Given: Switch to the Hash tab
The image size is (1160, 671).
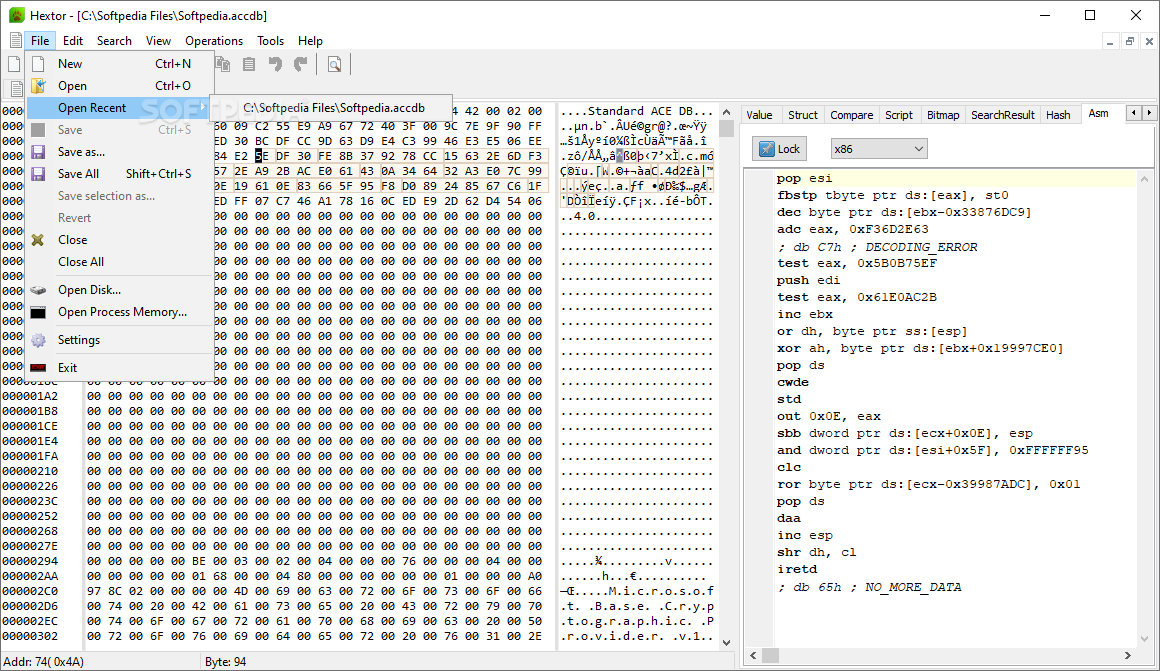Looking at the screenshot, I should coord(1058,115).
